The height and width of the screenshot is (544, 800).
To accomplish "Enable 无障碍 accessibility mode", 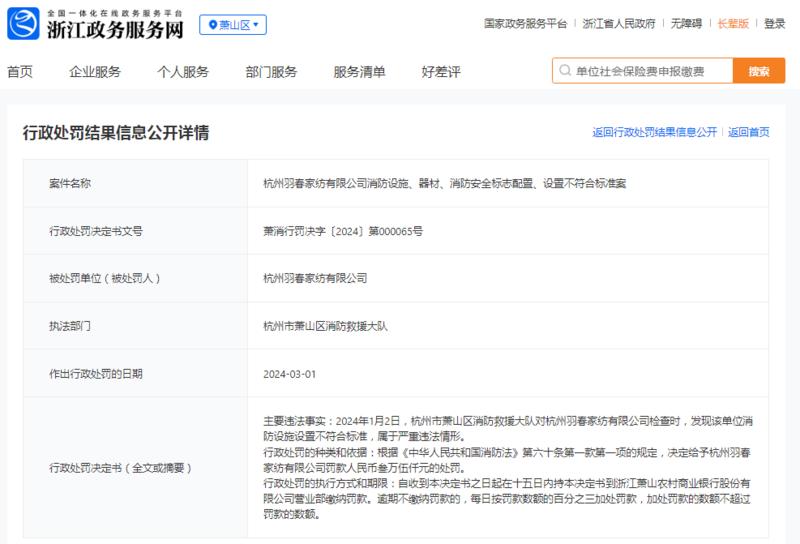I will 686,23.
